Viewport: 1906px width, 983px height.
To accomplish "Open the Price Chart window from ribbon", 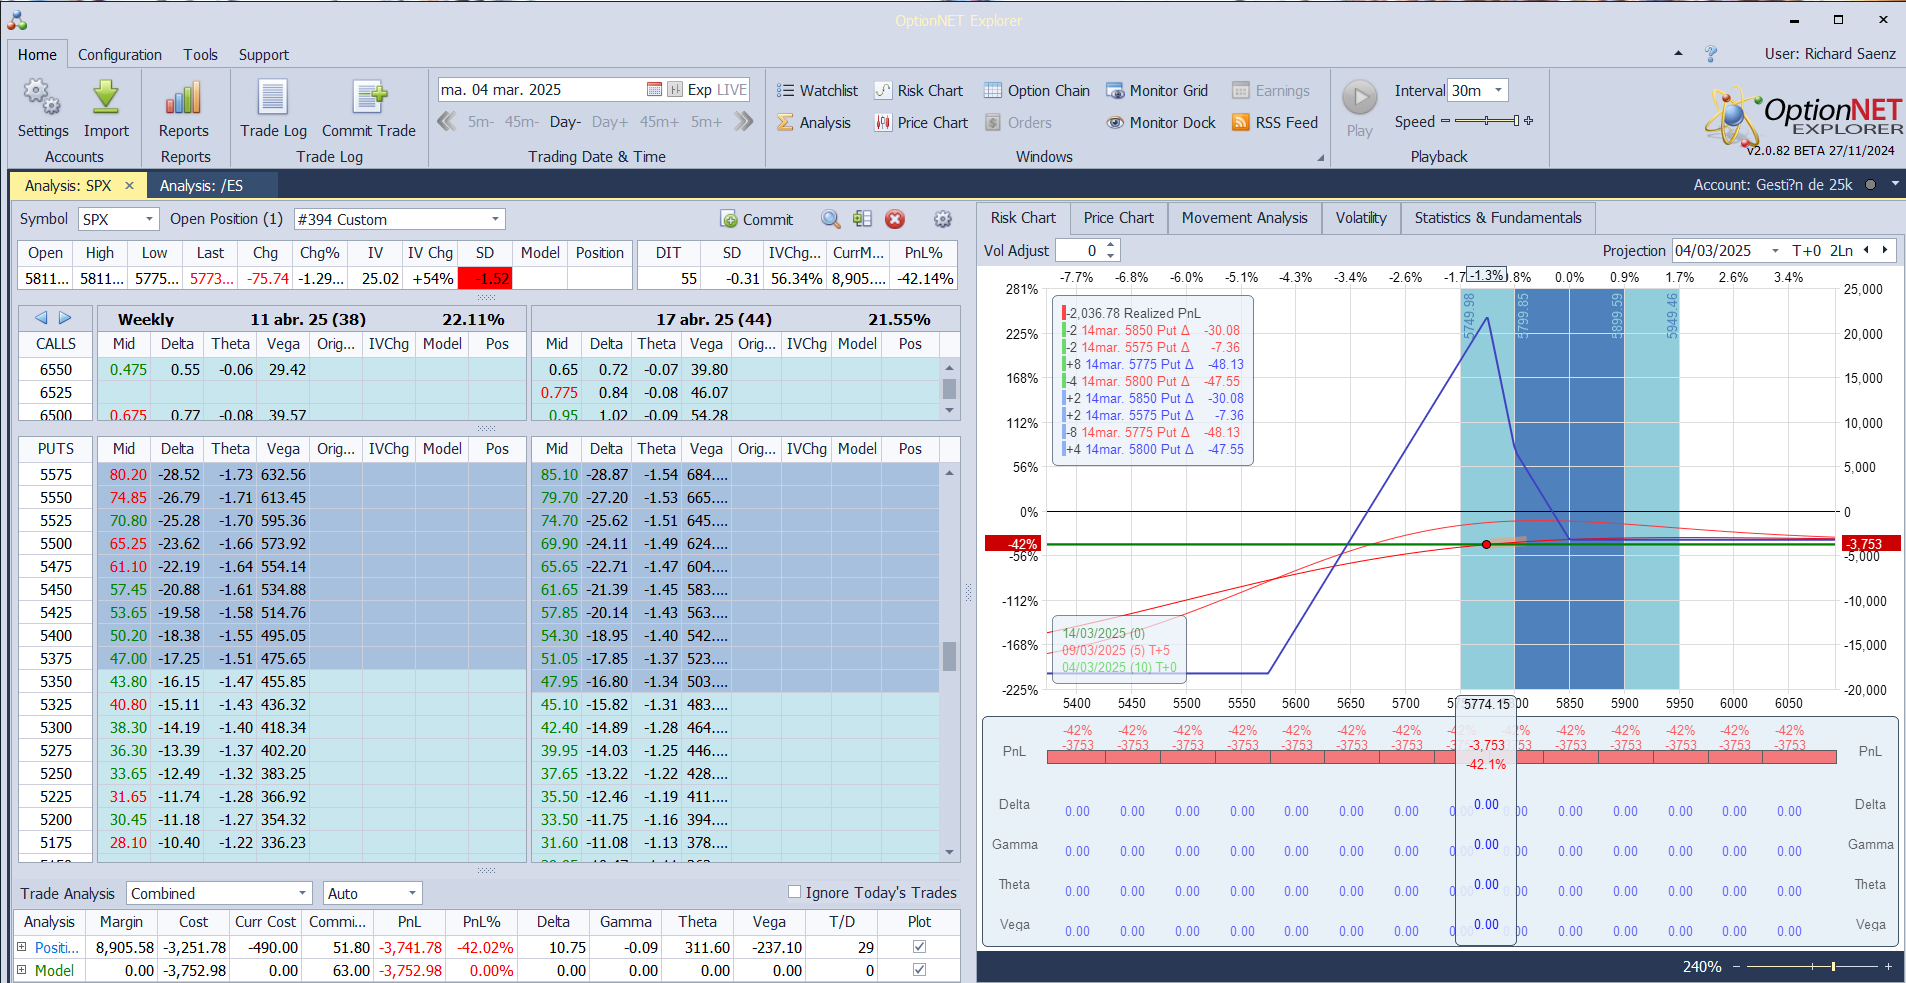I will (x=921, y=123).
